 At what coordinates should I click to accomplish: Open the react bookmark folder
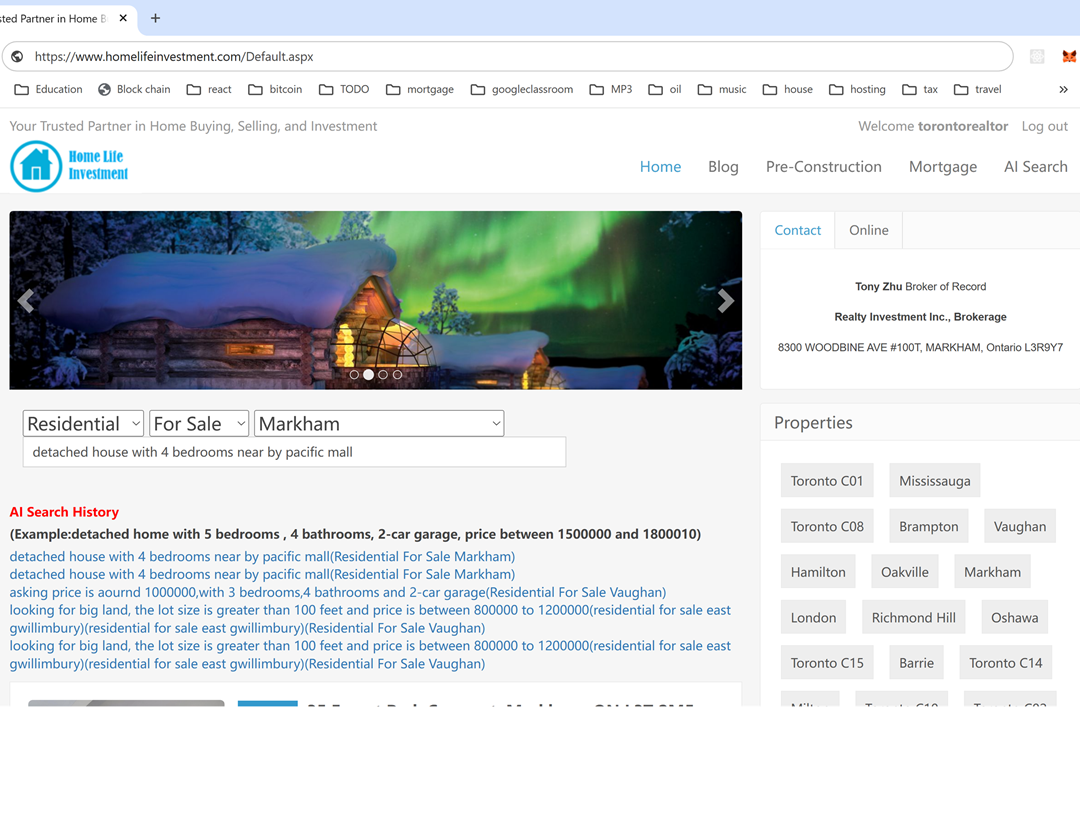[209, 90]
